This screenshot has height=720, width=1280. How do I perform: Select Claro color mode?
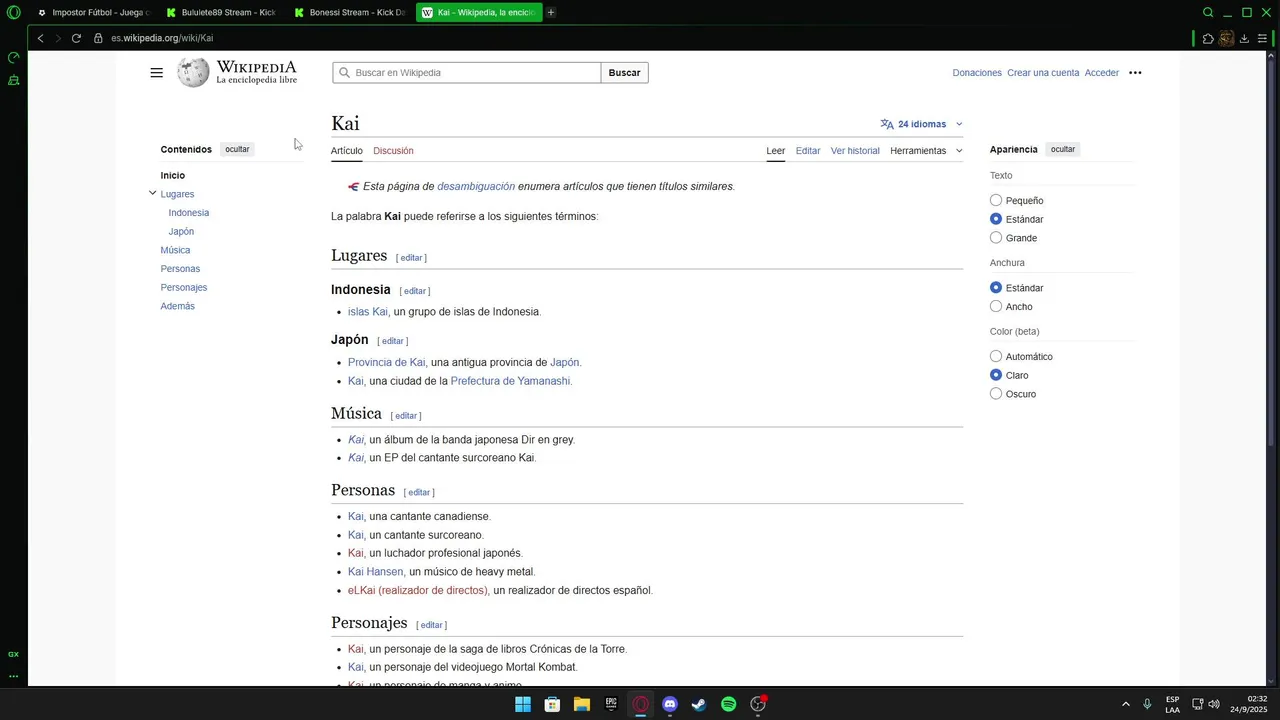click(996, 375)
